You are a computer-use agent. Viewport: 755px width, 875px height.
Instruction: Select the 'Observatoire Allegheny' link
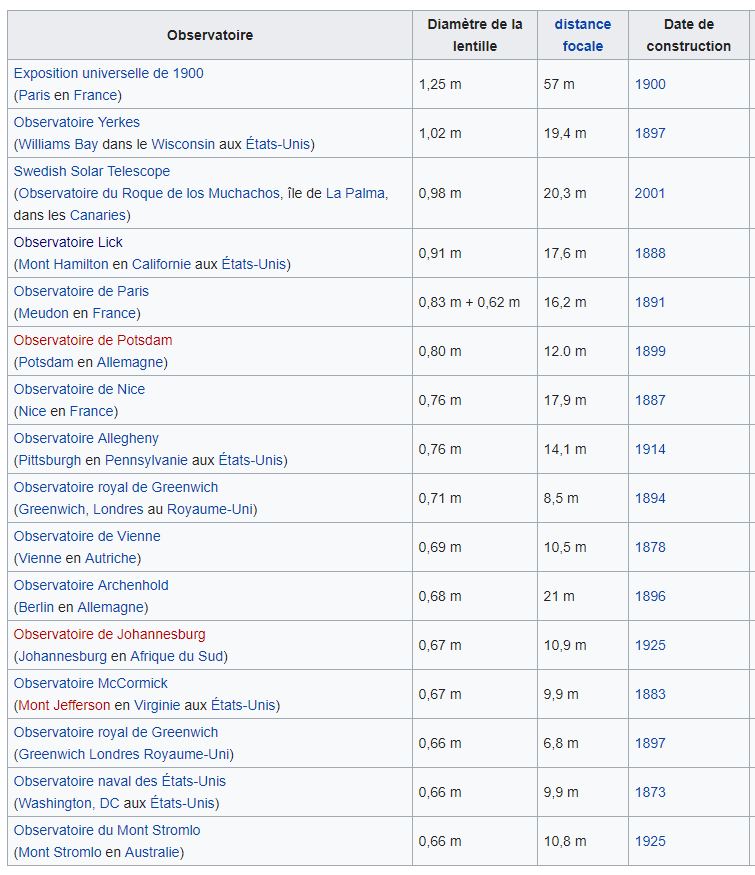click(86, 438)
